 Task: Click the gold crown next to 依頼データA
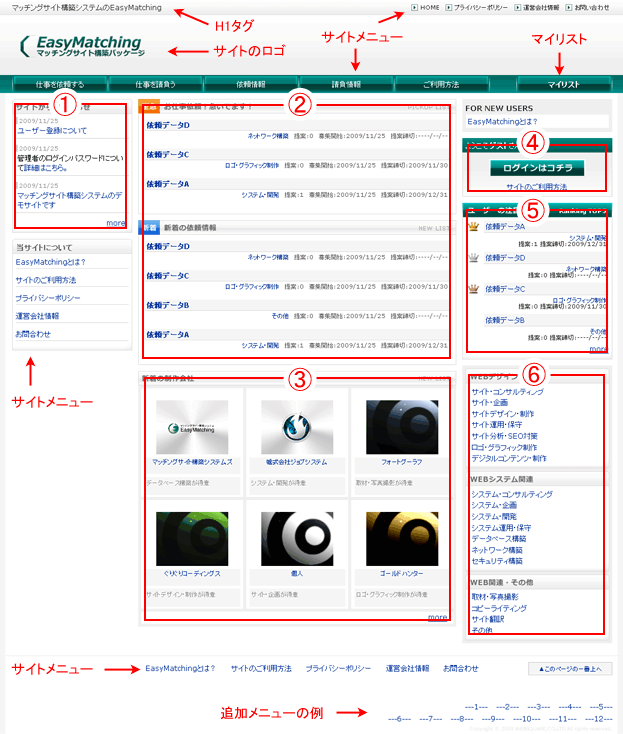click(x=474, y=227)
